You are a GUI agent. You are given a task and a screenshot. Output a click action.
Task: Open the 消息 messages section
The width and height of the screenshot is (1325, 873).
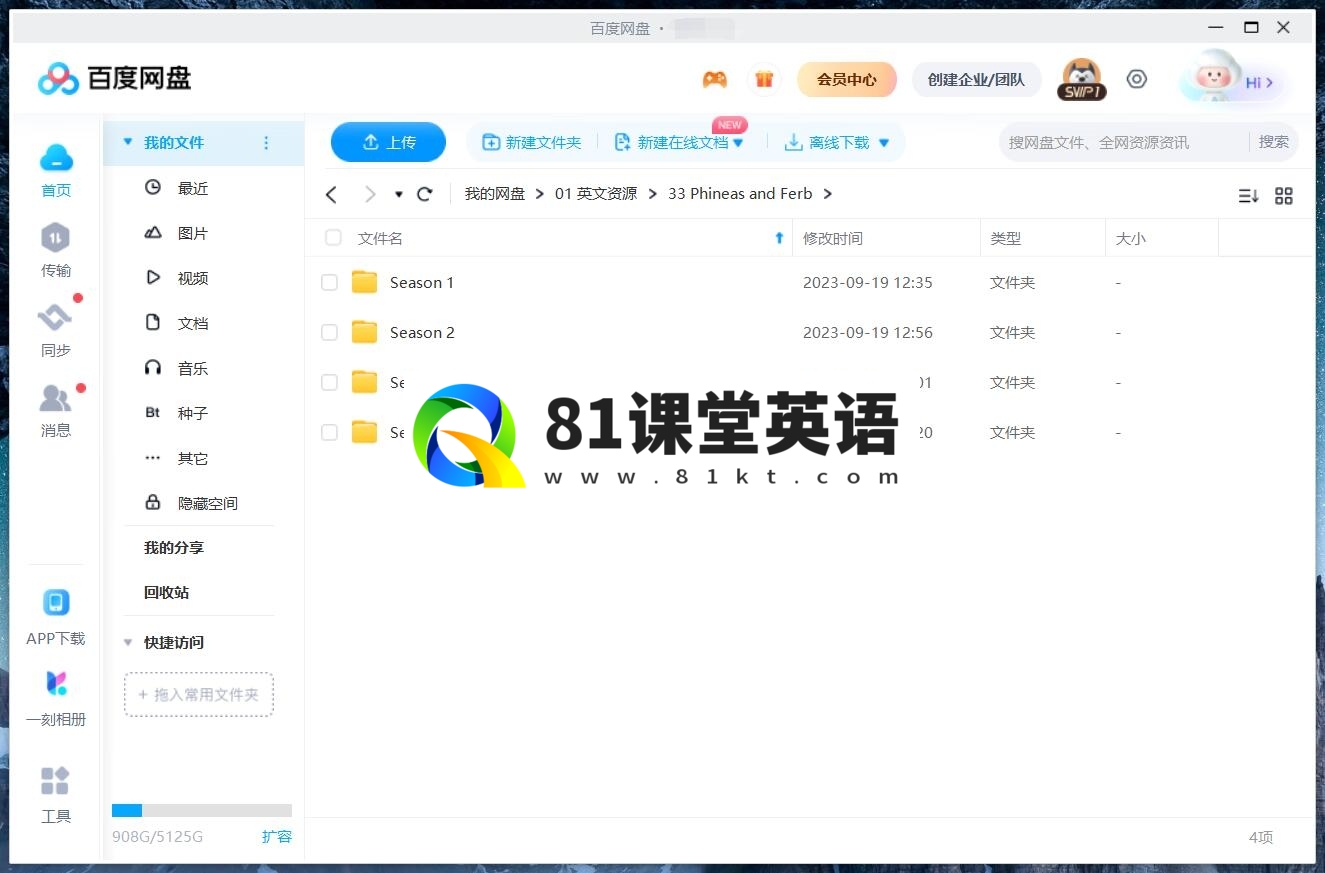tap(56, 410)
